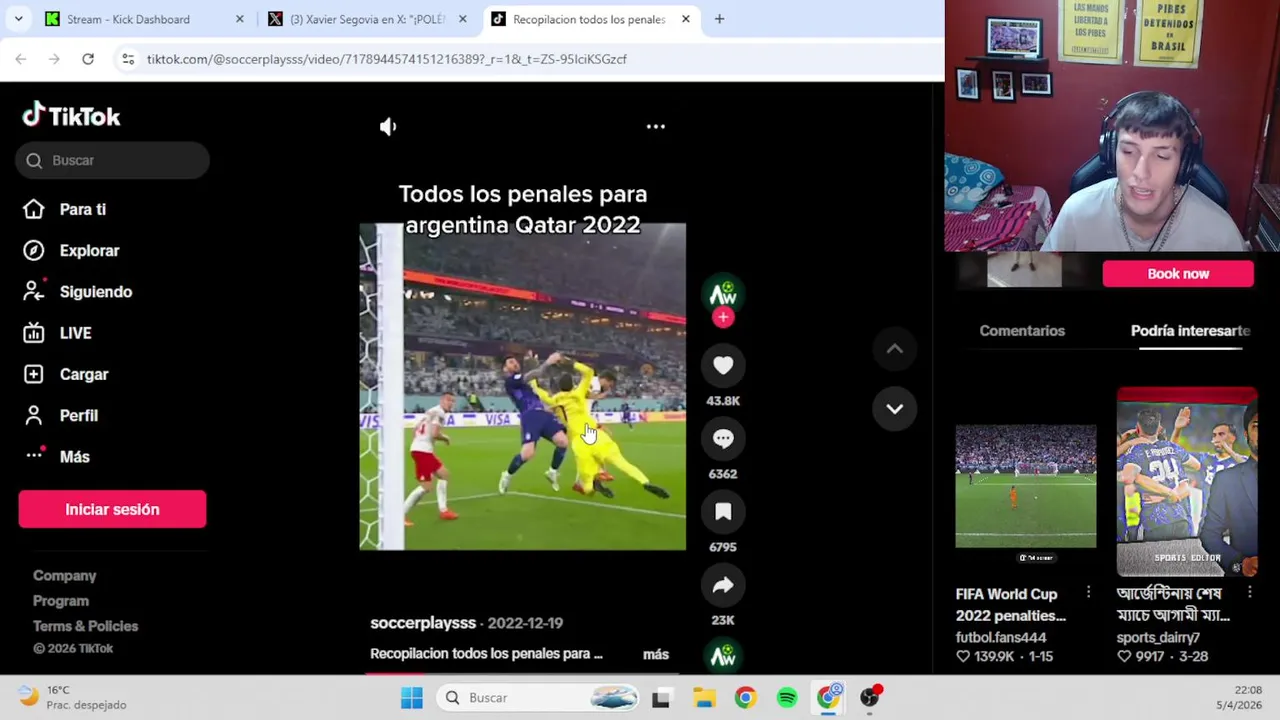
Task: Click the main video player
Action: [523, 387]
